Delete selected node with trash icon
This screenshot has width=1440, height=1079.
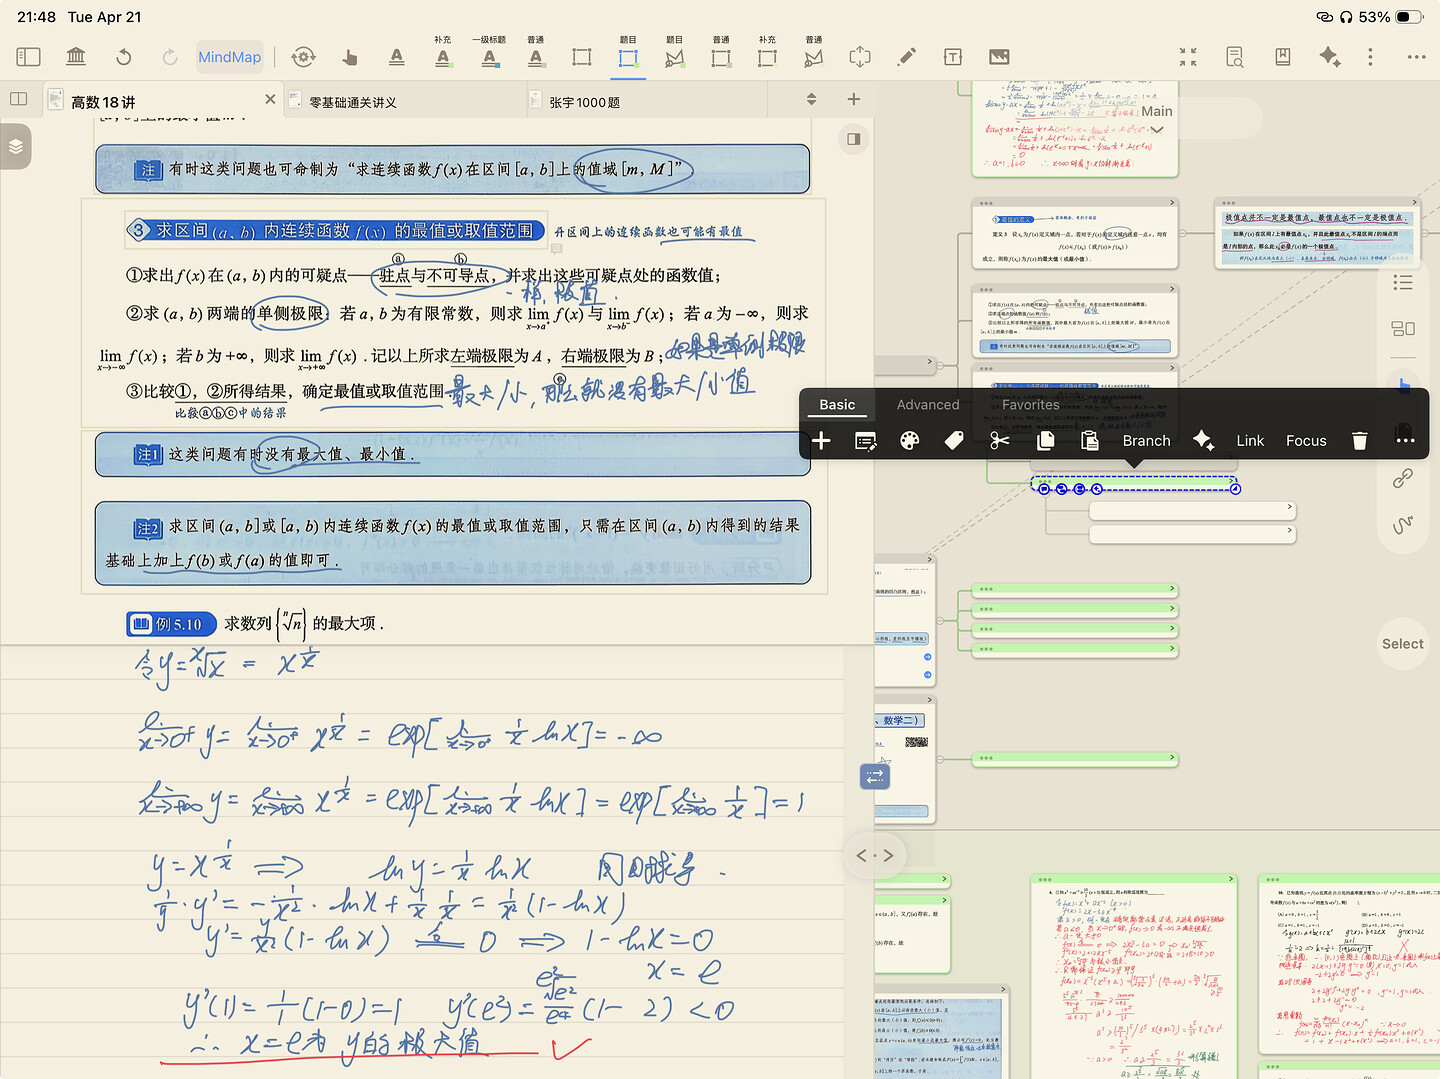pos(1359,441)
